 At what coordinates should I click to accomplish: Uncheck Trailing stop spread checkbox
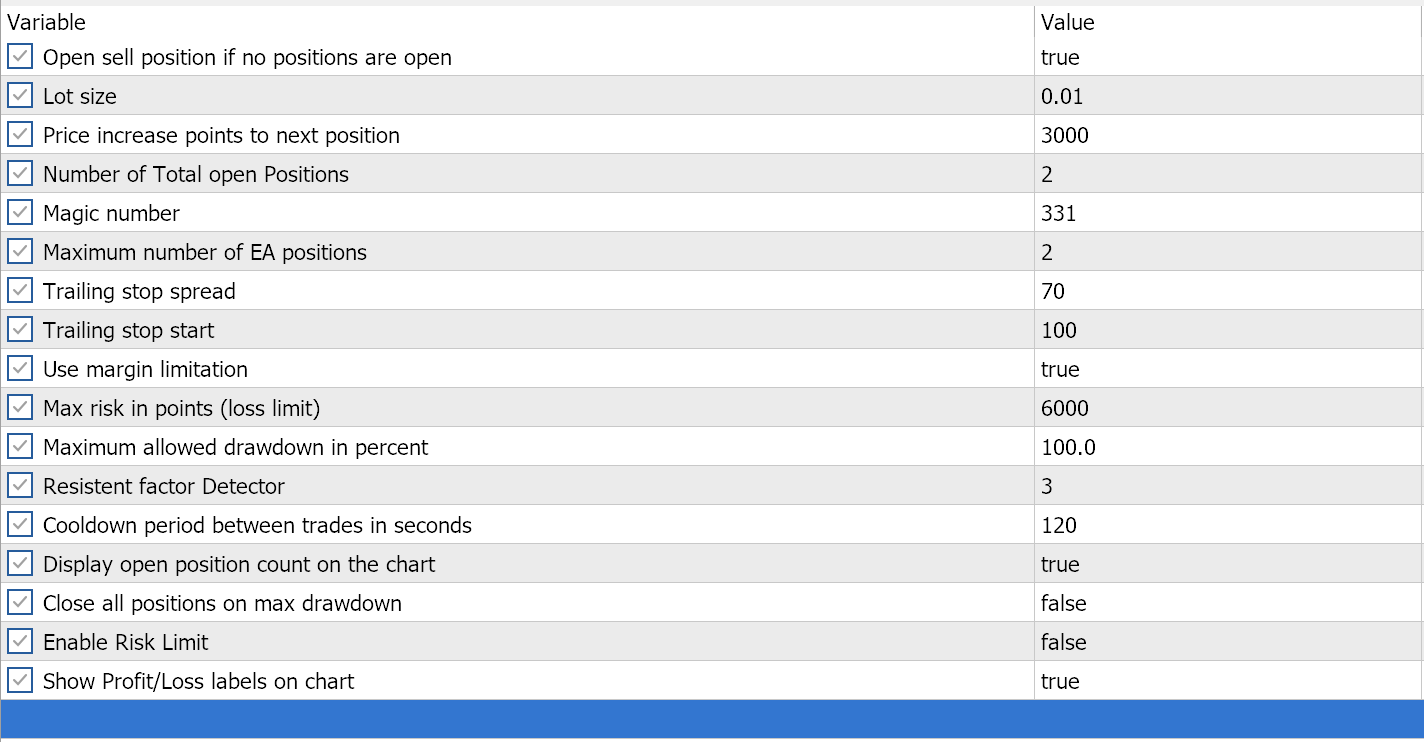point(20,291)
